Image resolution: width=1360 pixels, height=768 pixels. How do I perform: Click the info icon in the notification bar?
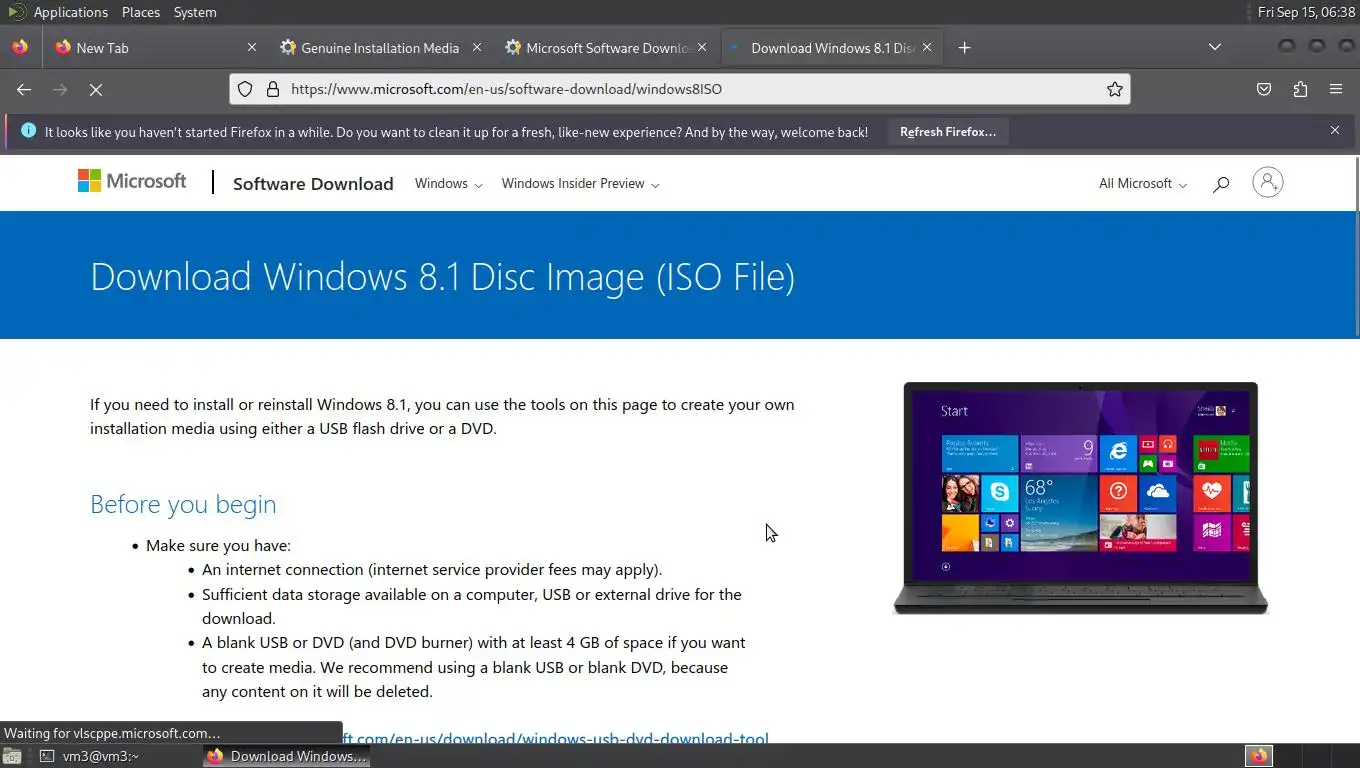click(28, 131)
